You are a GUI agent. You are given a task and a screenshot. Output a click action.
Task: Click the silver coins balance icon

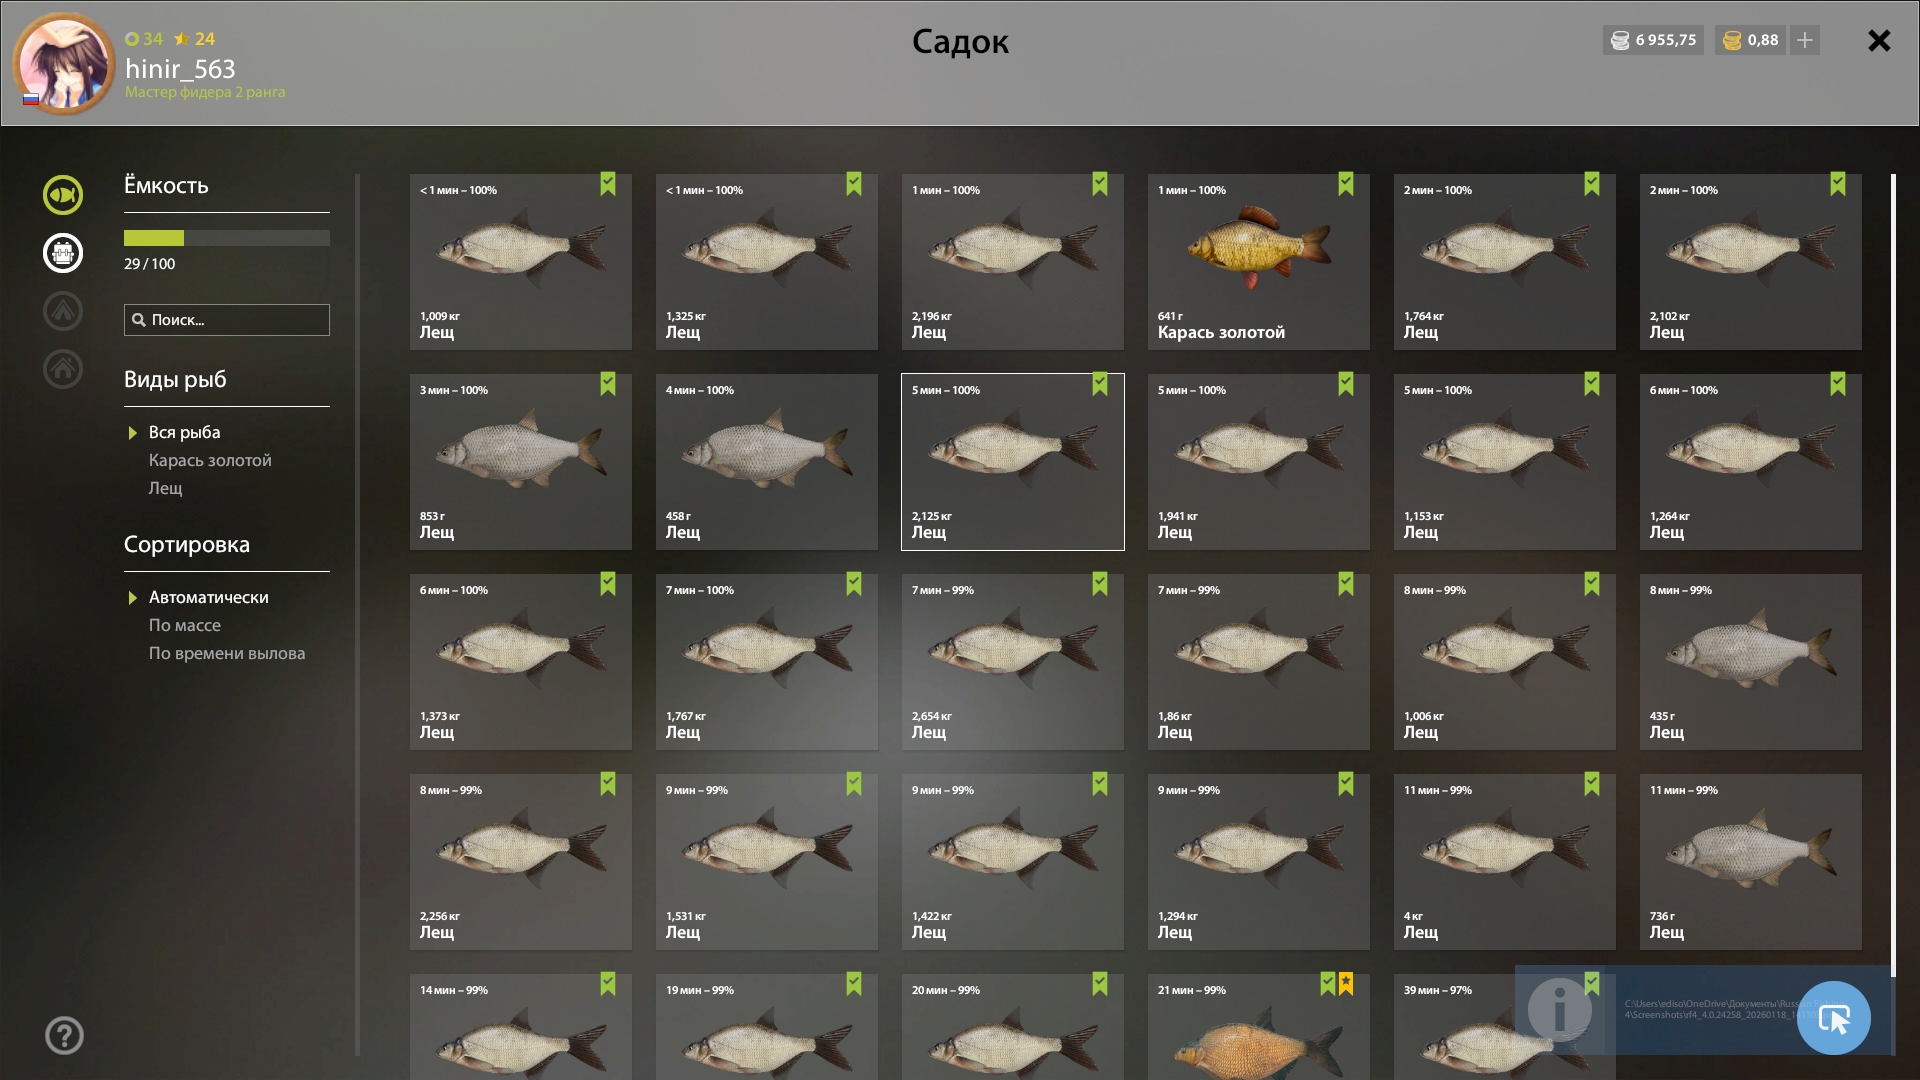[x=1620, y=40]
